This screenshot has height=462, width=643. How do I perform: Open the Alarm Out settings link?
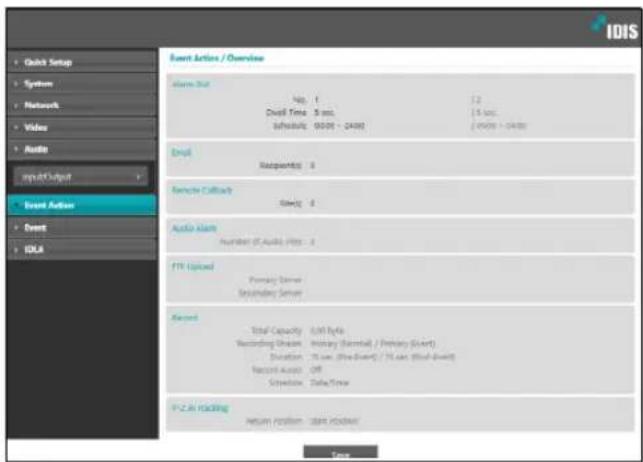pos(191,84)
